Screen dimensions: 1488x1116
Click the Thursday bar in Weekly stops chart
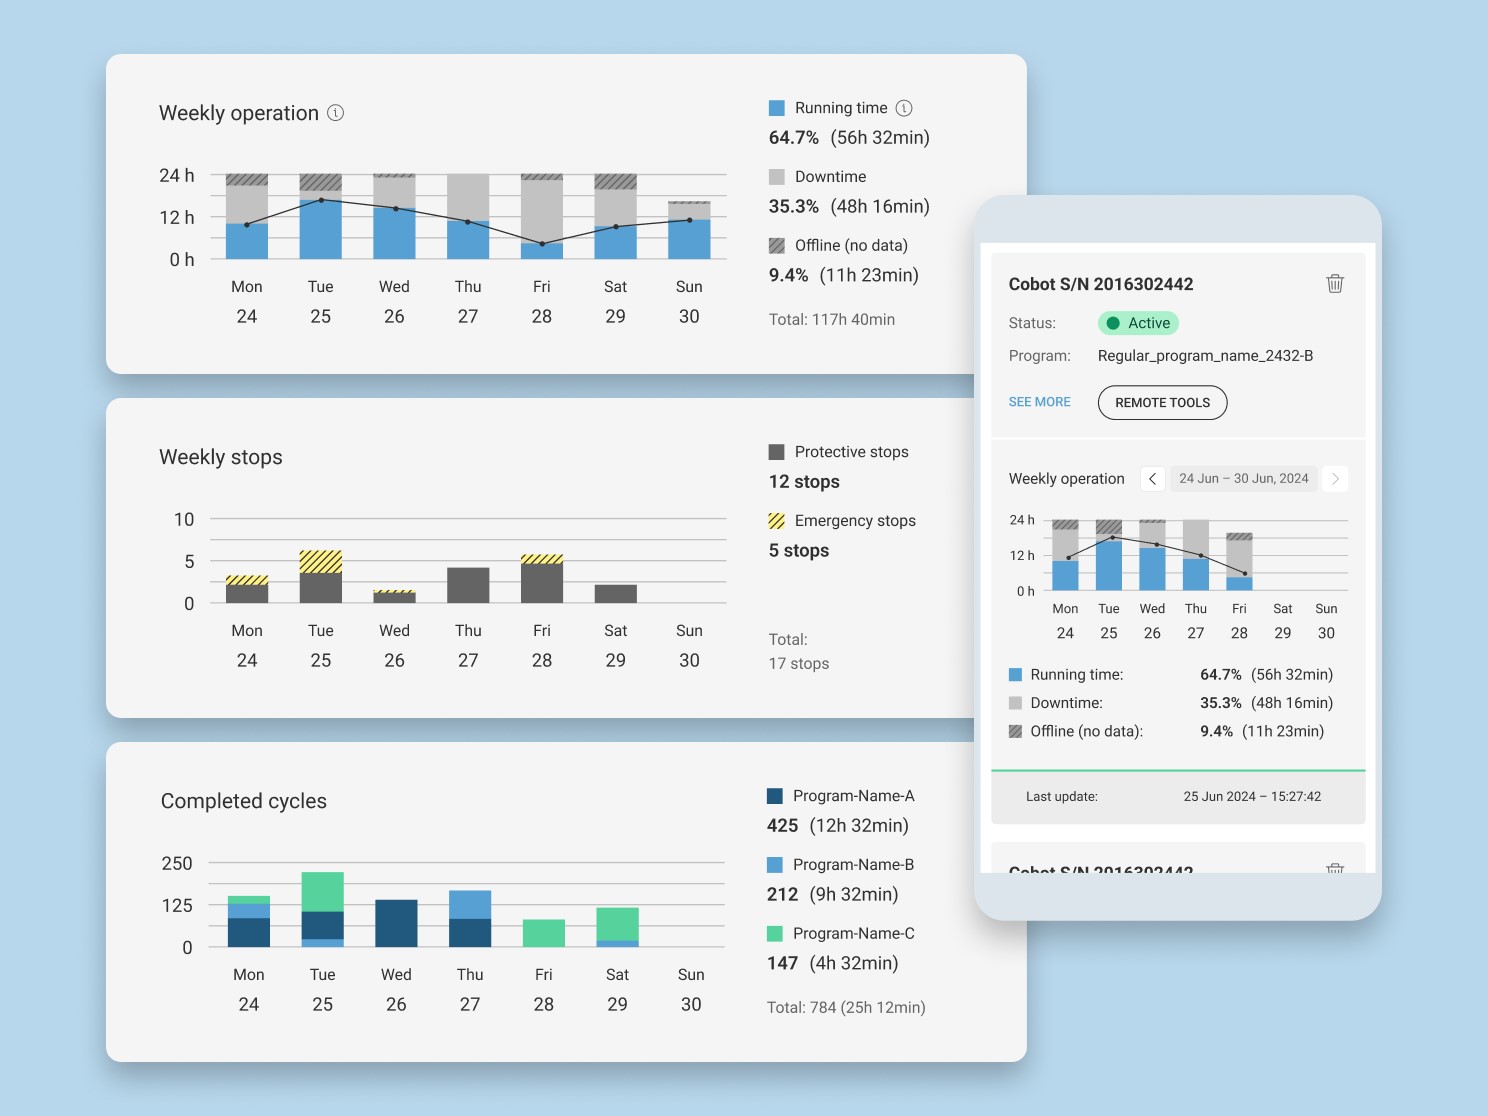(x=468, y=585)
